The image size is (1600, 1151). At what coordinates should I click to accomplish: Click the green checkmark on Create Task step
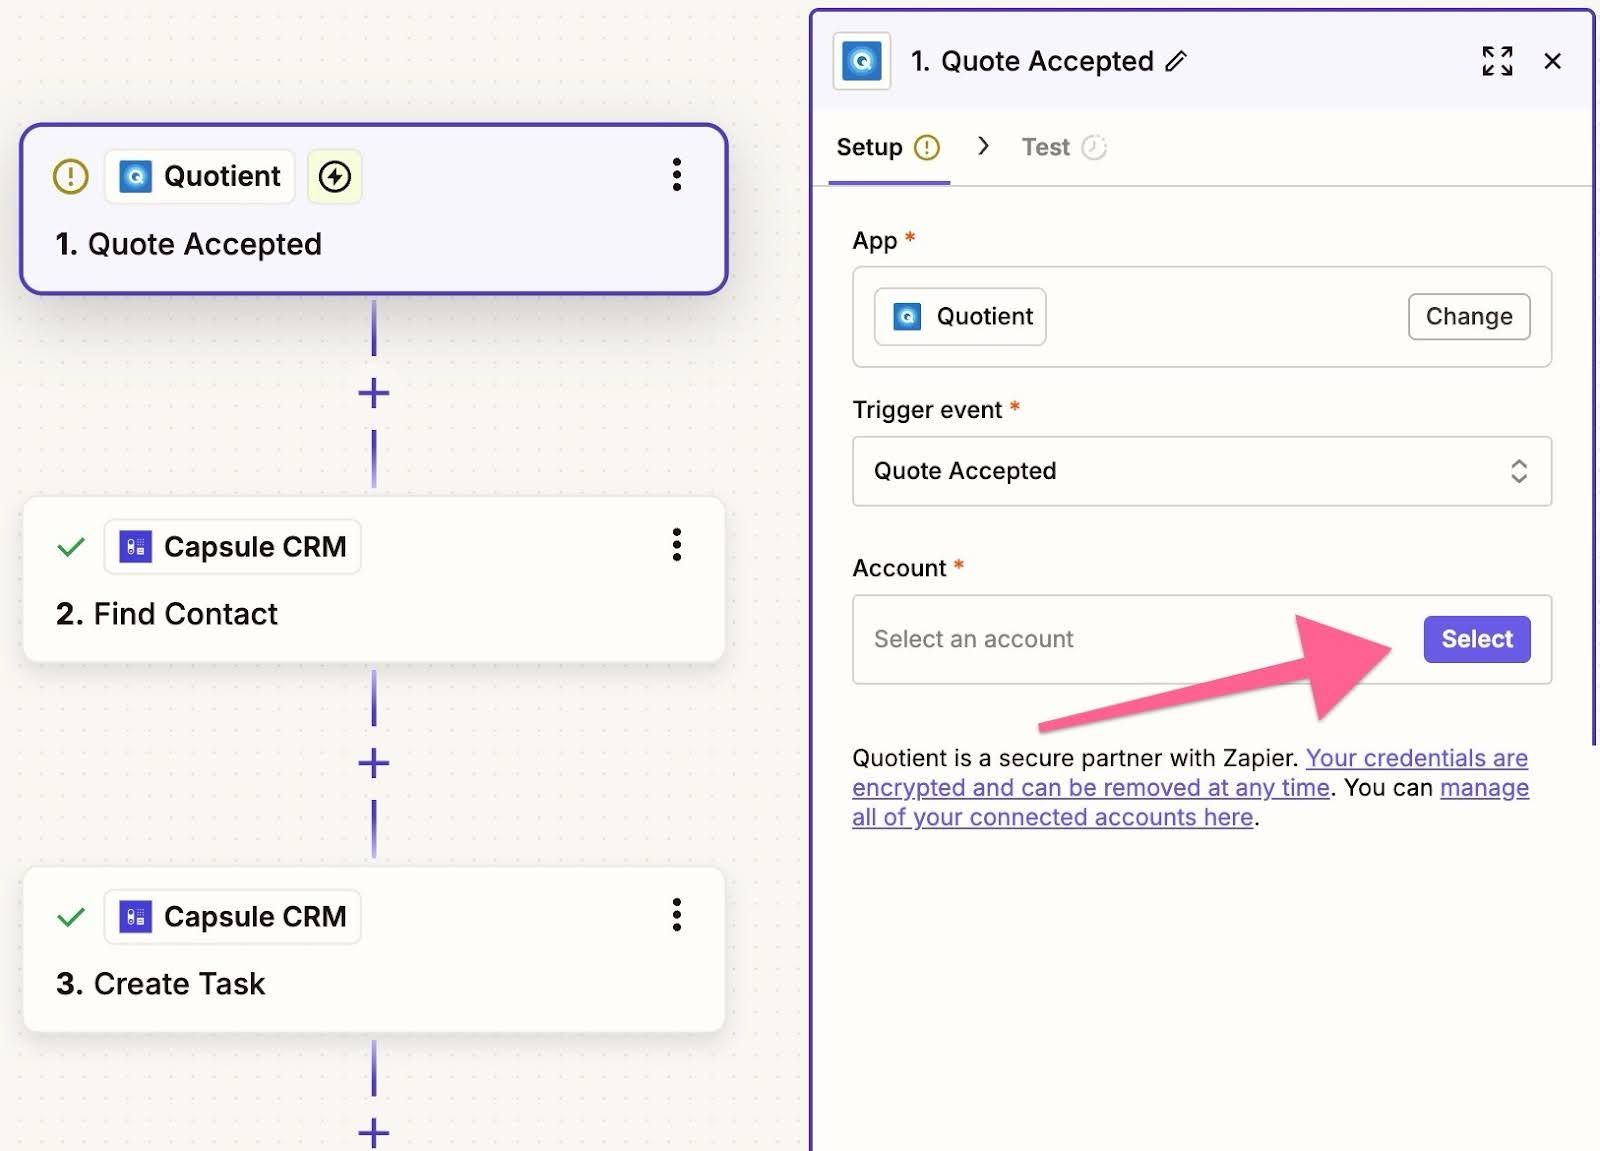[71, 917]
